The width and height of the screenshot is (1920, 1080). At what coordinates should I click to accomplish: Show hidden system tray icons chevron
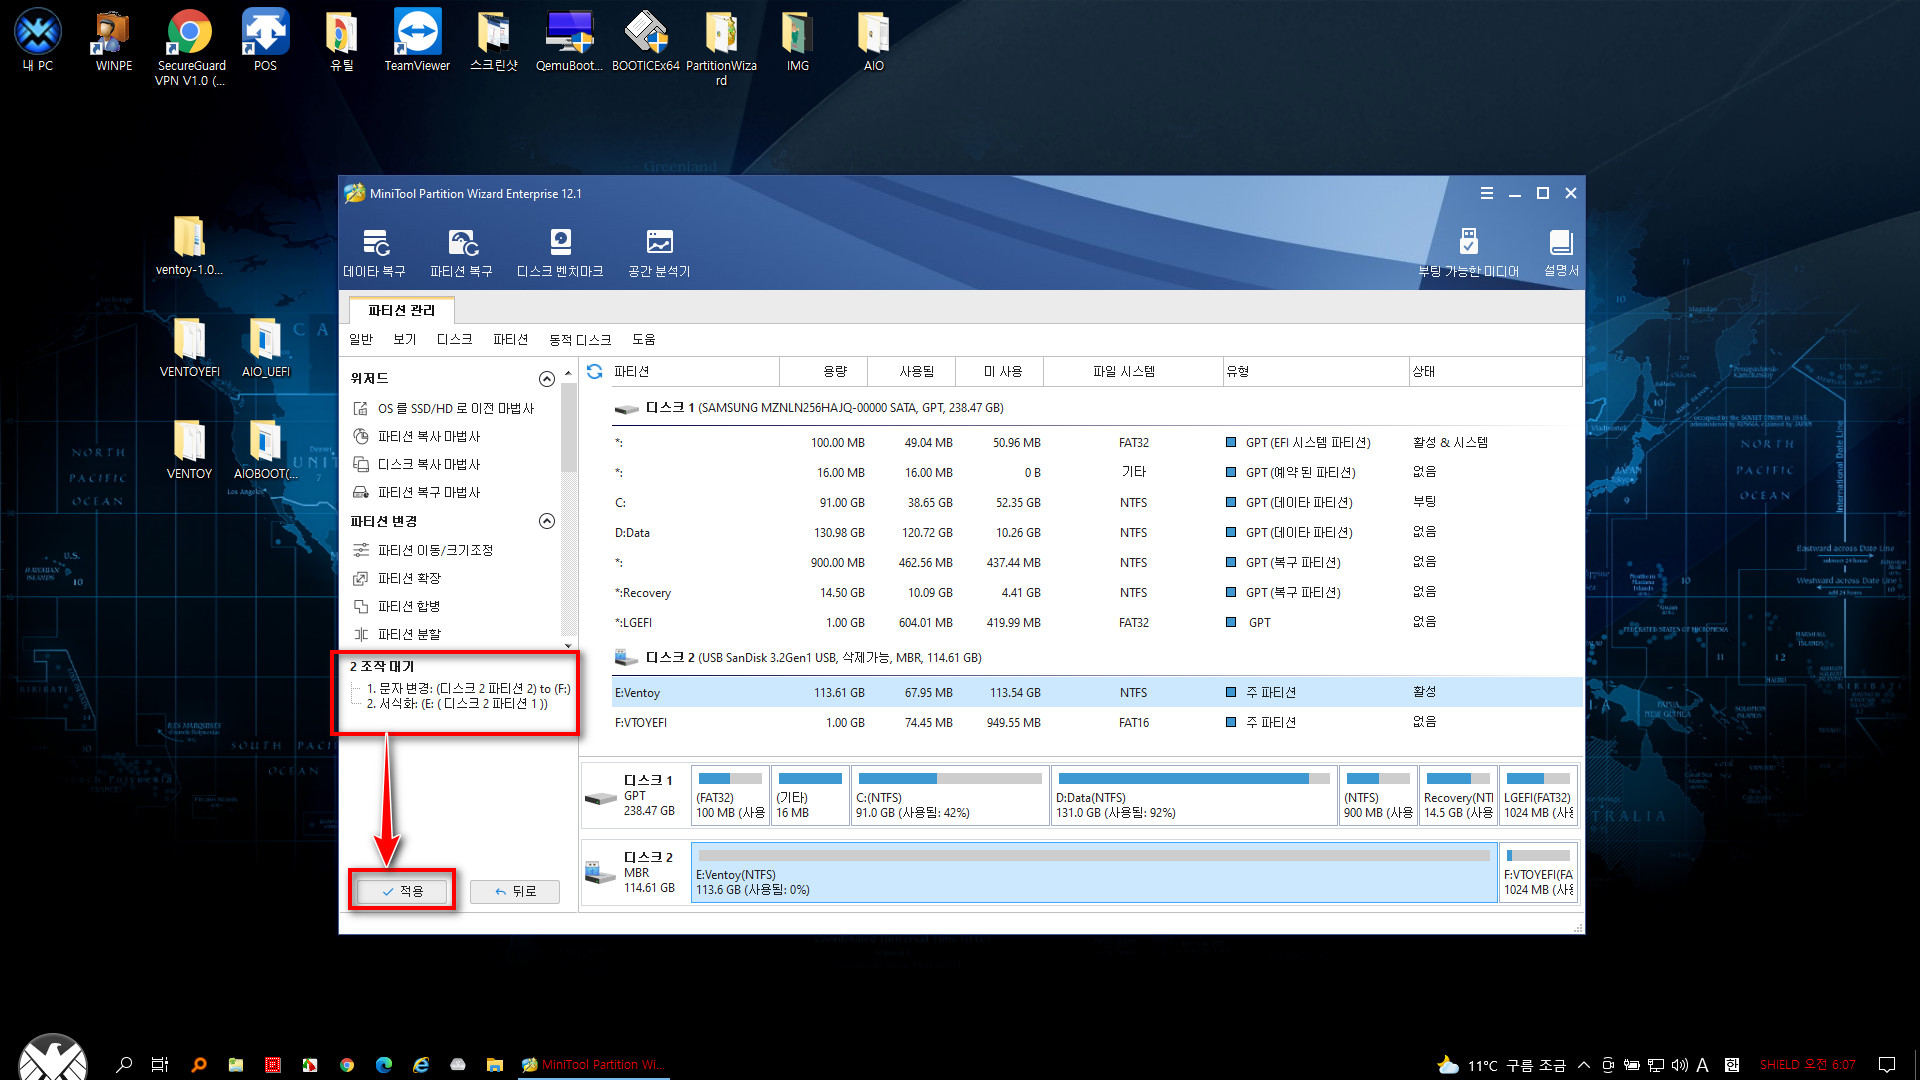[1584, 1065]
